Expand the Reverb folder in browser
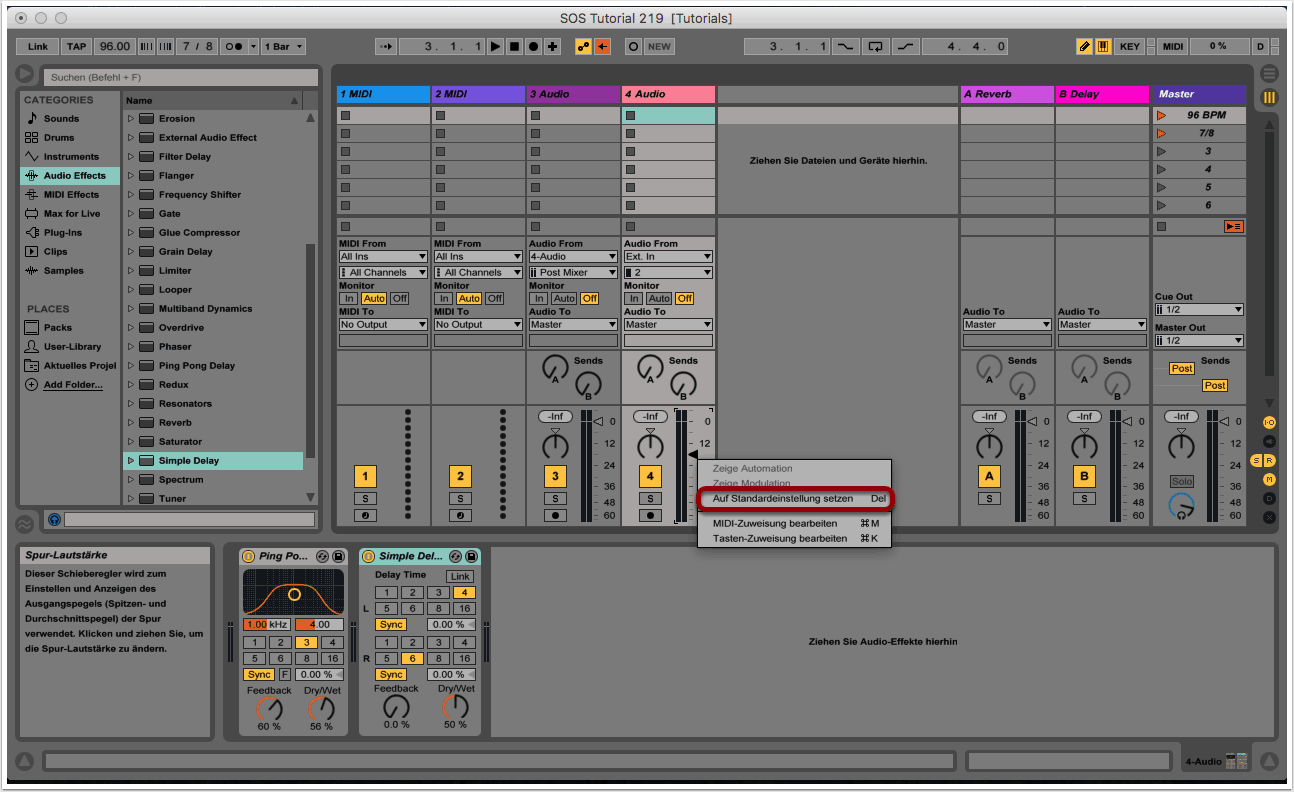Viewport: 1294px width, 792px height. tap(130, 423)
